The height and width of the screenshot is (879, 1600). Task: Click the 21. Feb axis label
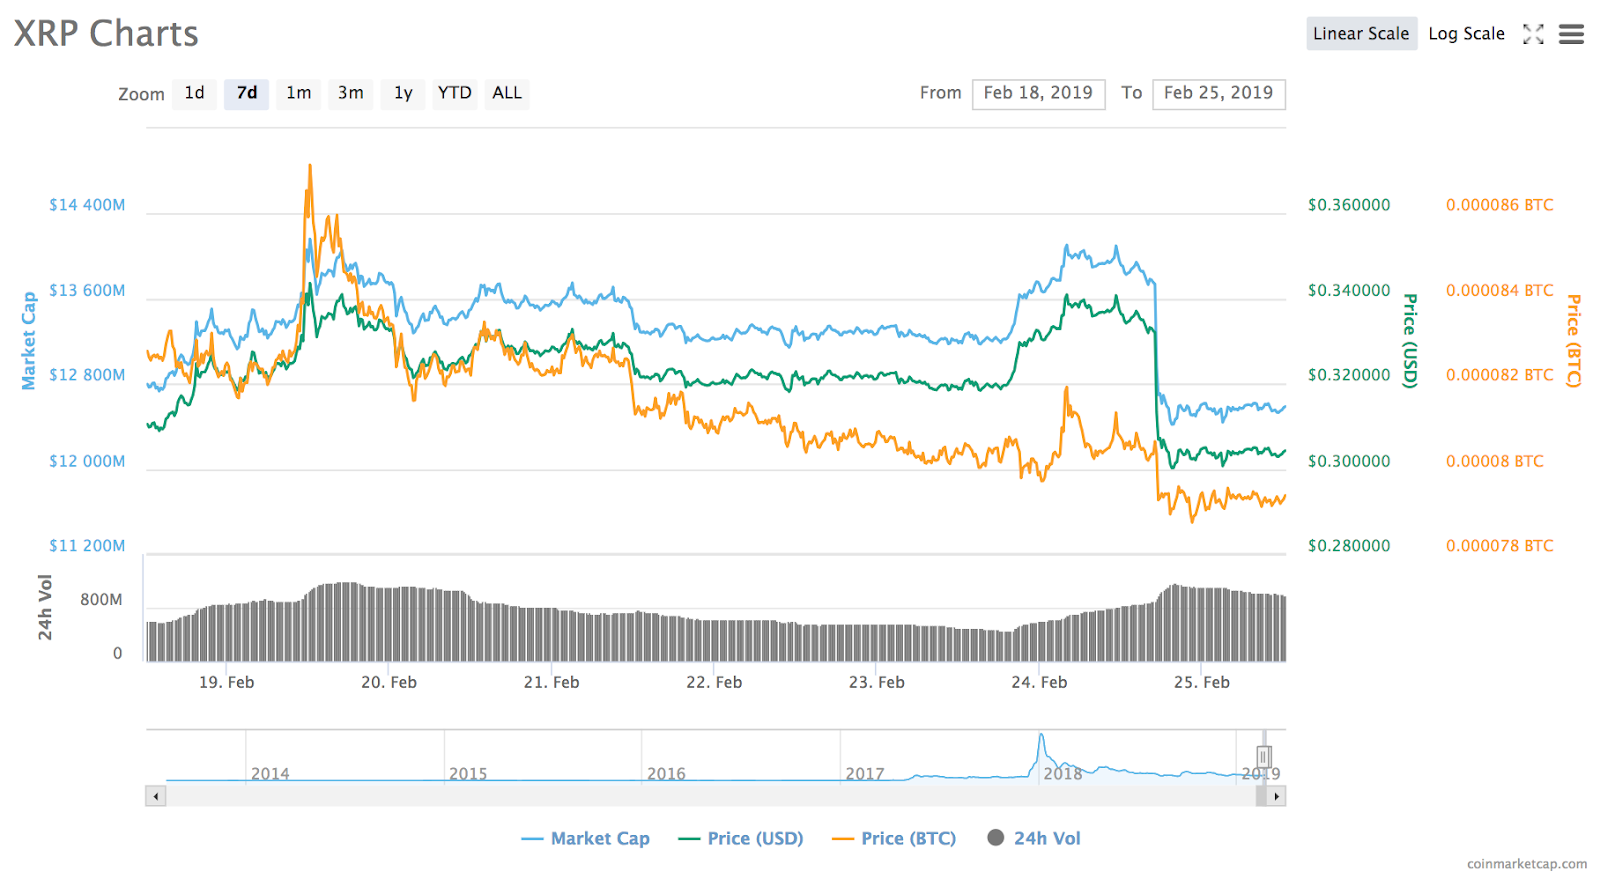[x=551, y=682]
